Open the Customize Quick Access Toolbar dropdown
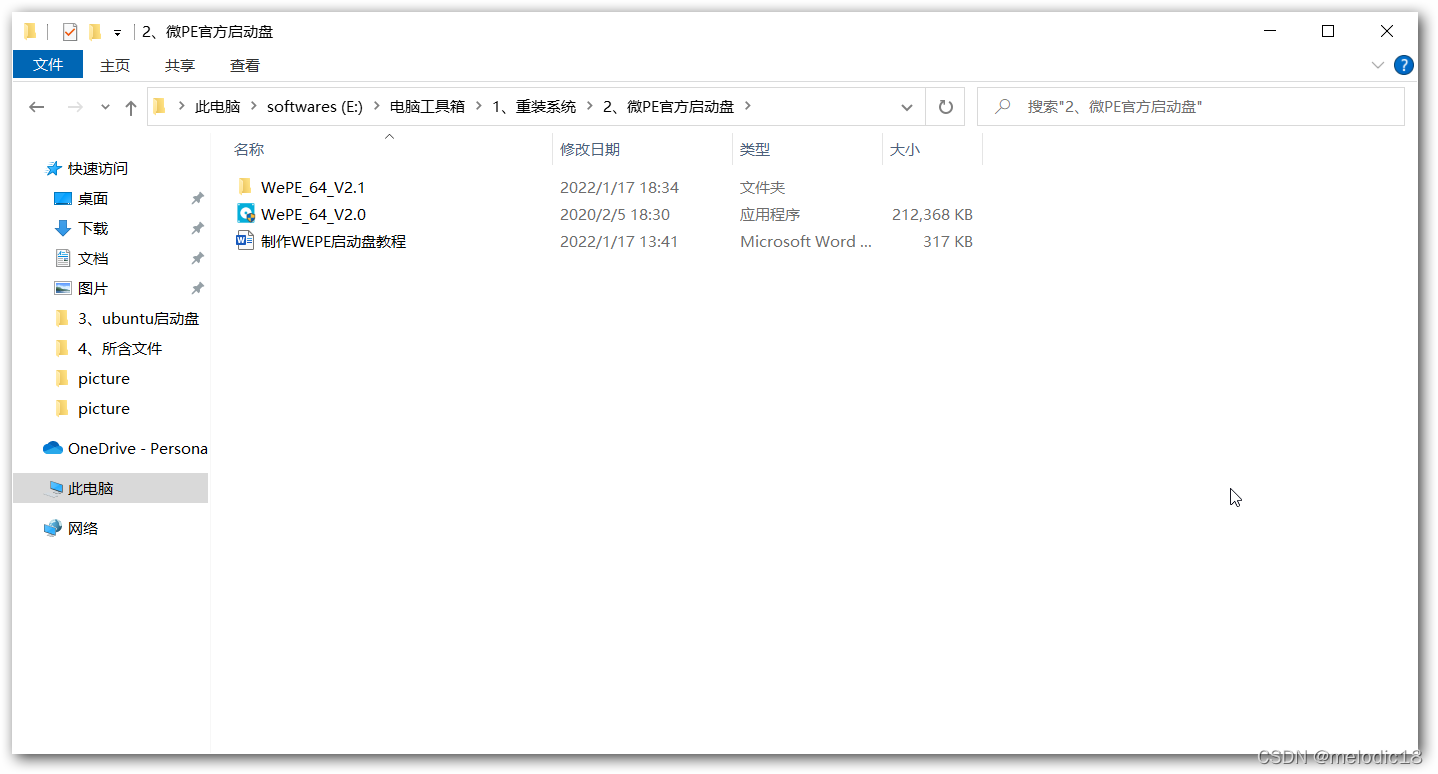The height and width of the screenshot is (774, 1438). pos(117,33)
